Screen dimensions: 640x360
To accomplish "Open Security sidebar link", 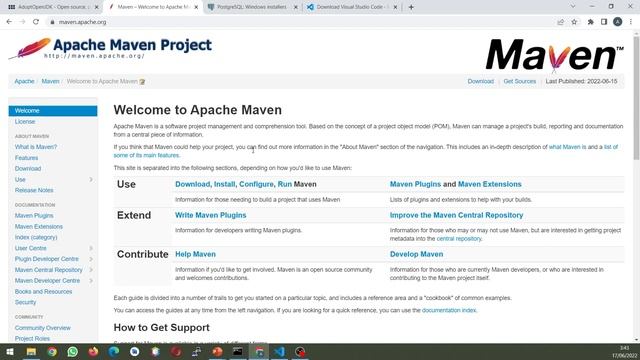I will point(25,302).
